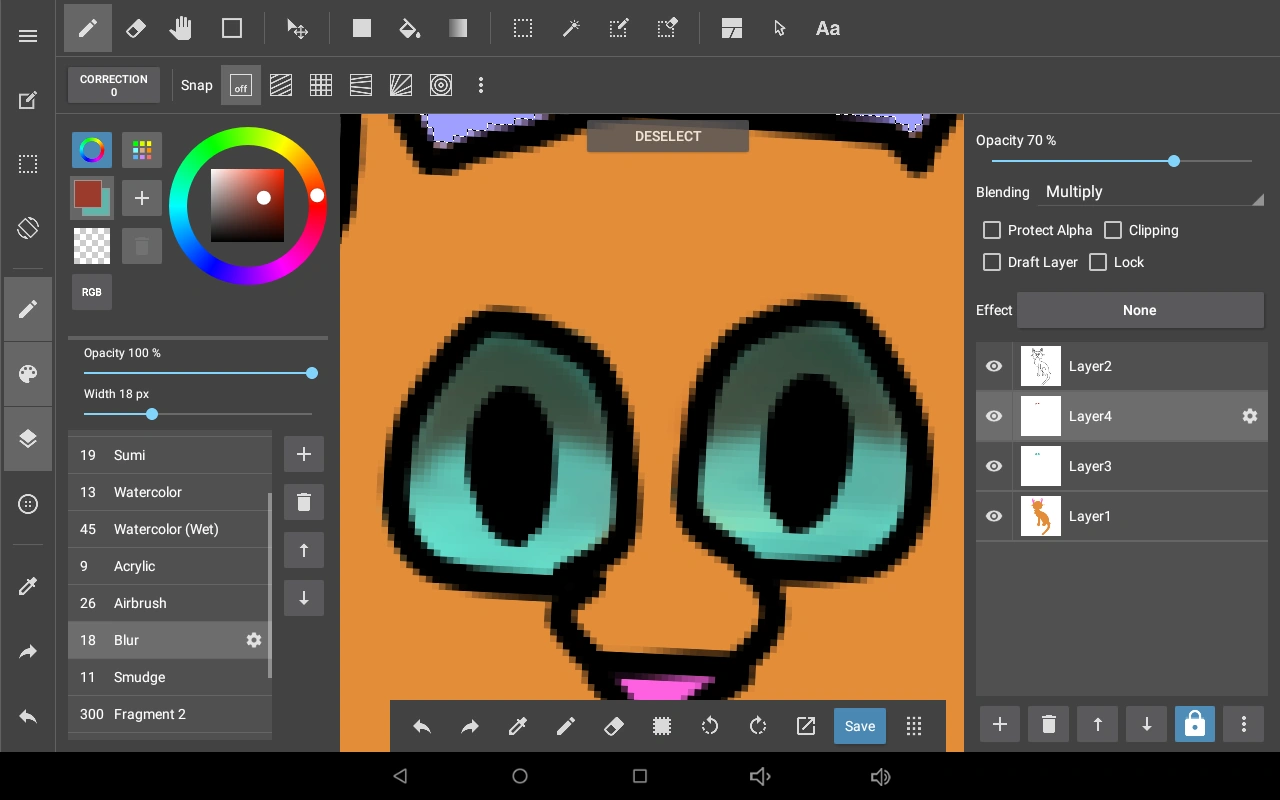Select the Layer1 thumbnail
Screen dimensions: 1280x800
click(1041, 516)
